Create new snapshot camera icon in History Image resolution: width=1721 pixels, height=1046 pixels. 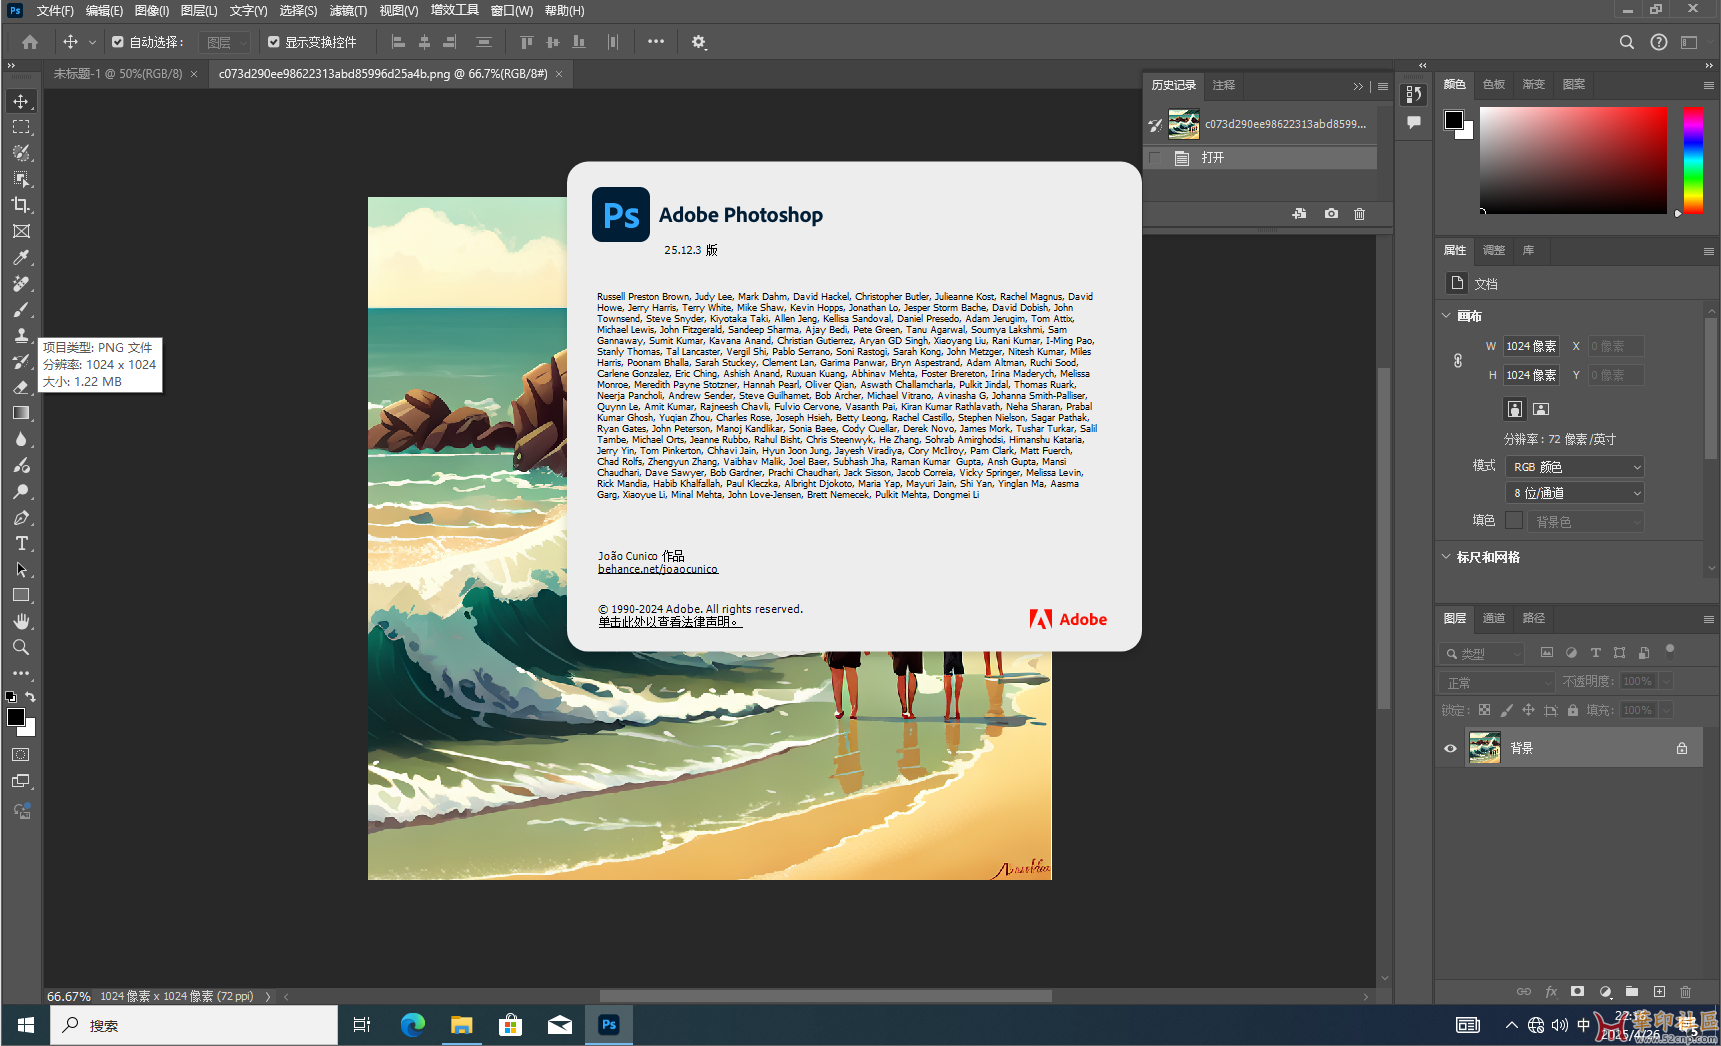pos(1331,214)
